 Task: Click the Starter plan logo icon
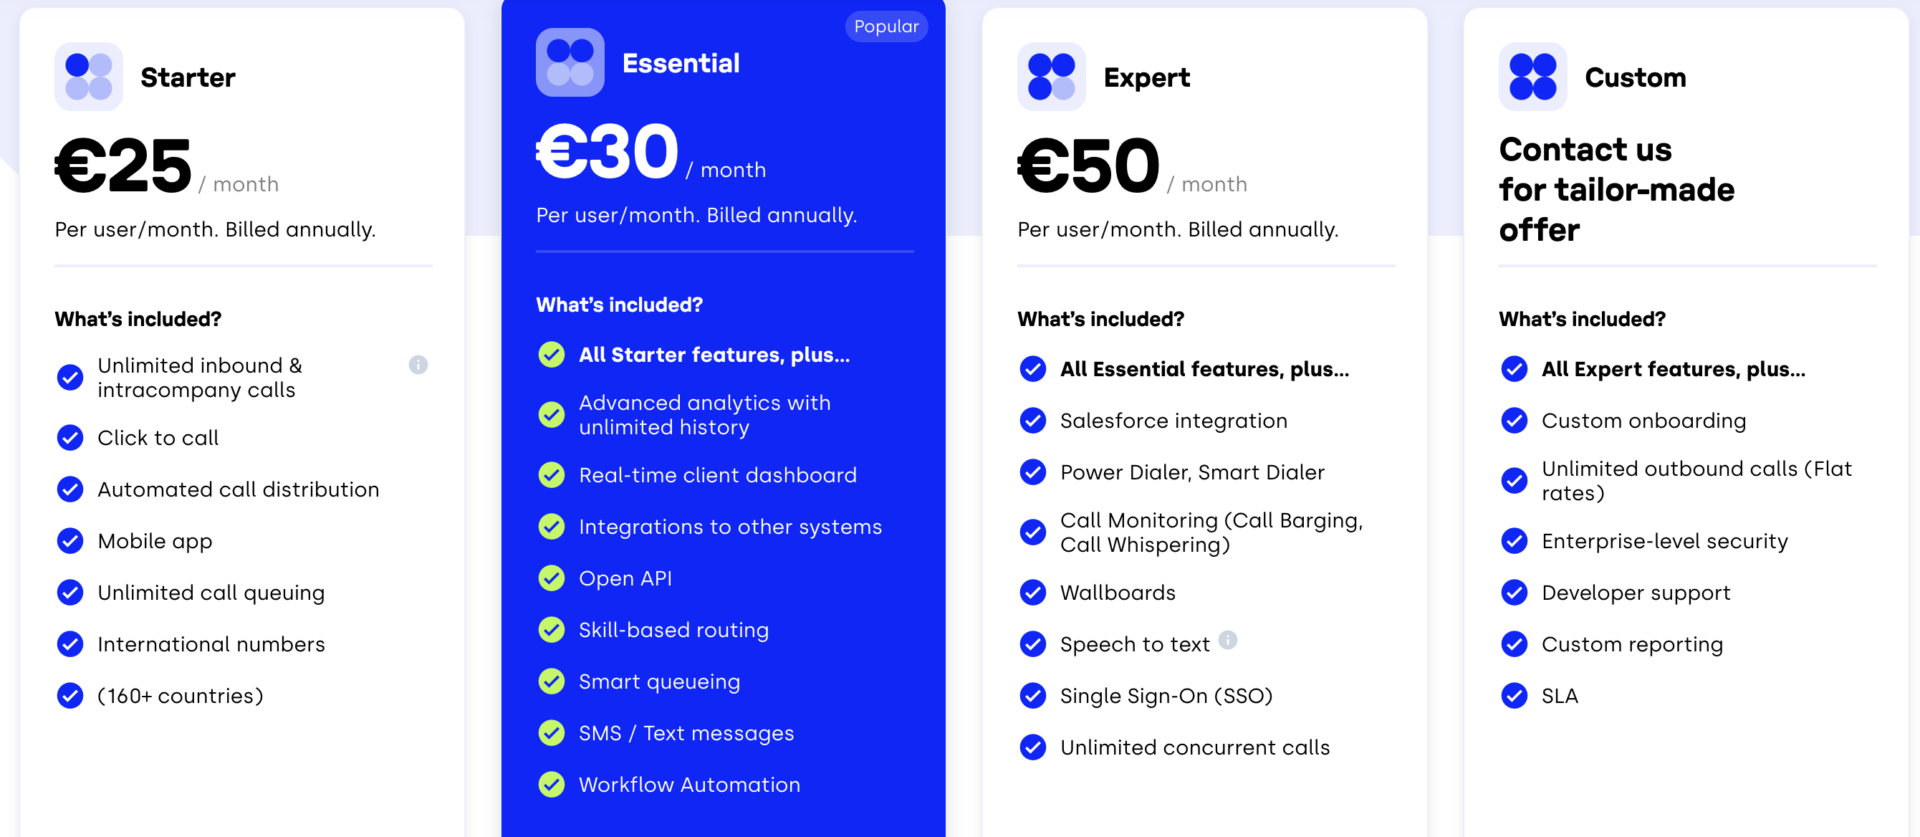89,77
